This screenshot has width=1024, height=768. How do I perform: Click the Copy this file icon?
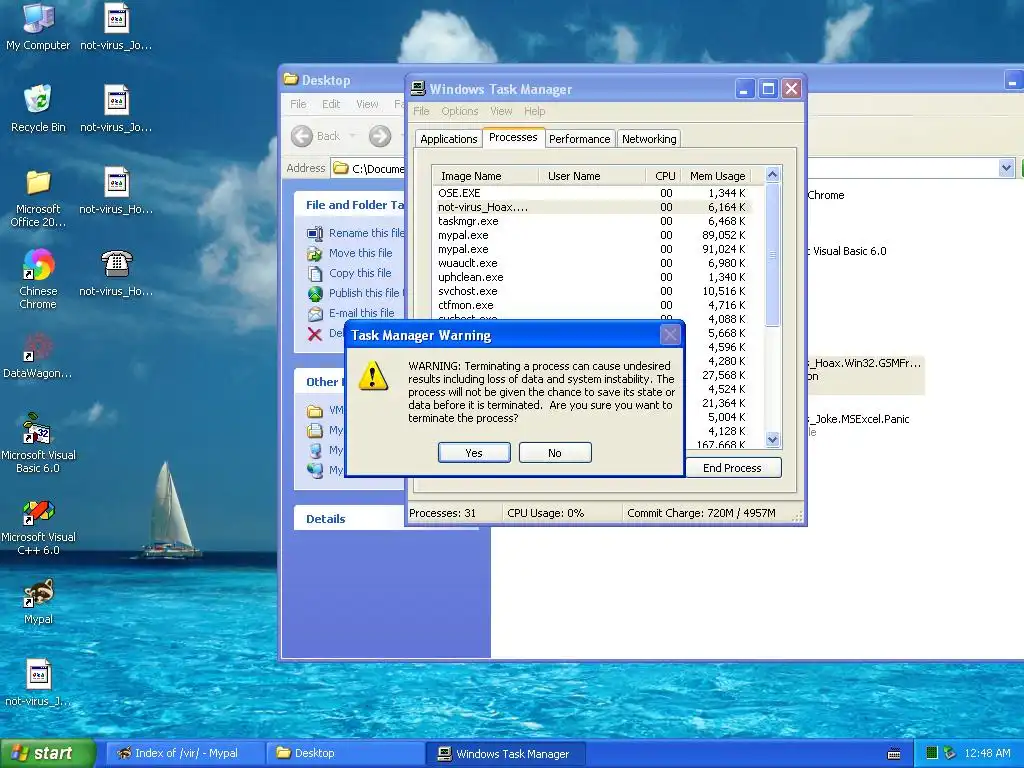[315, 273]
